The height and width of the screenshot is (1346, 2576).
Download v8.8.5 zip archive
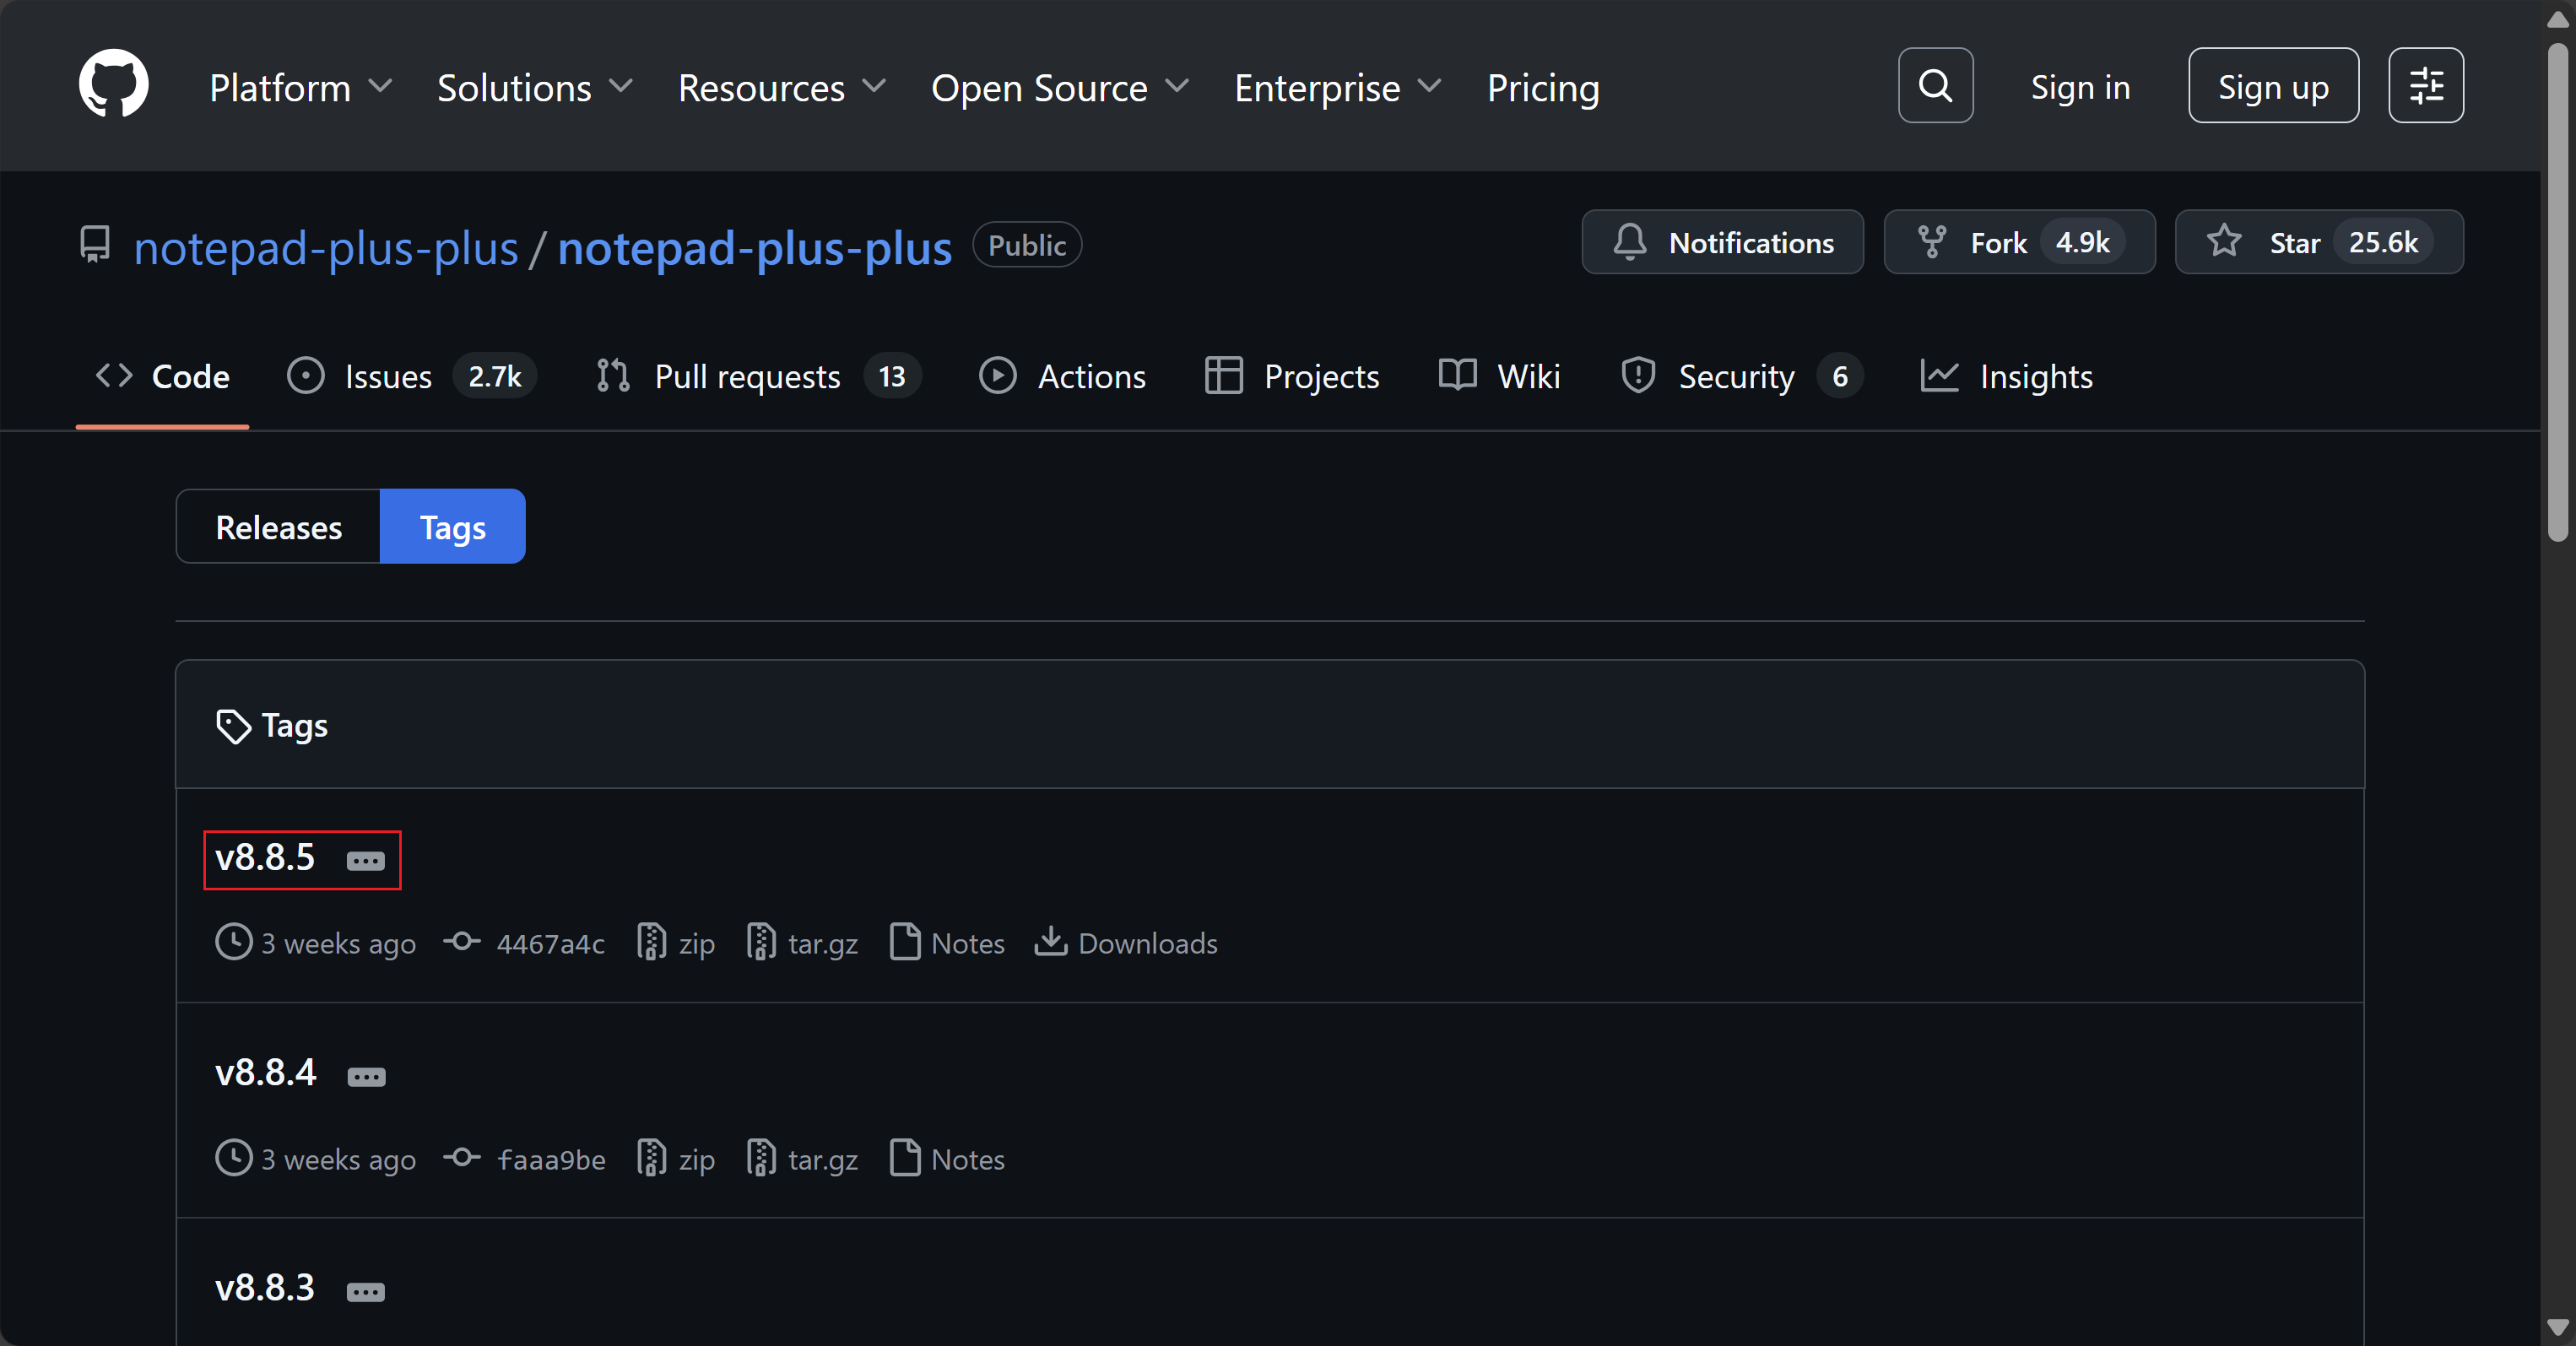coord(676,943)
